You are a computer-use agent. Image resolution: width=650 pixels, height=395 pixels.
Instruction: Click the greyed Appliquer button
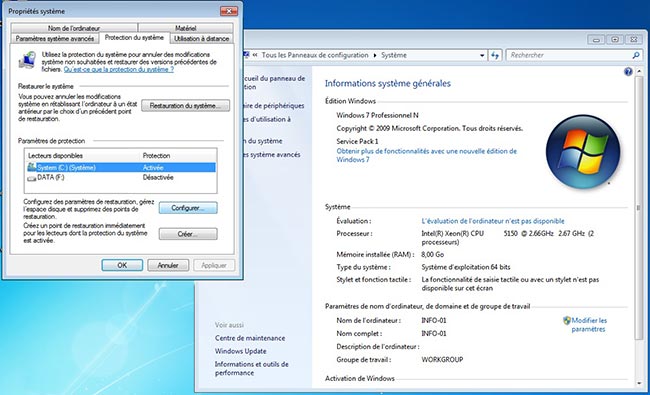[x=214, y=265]
